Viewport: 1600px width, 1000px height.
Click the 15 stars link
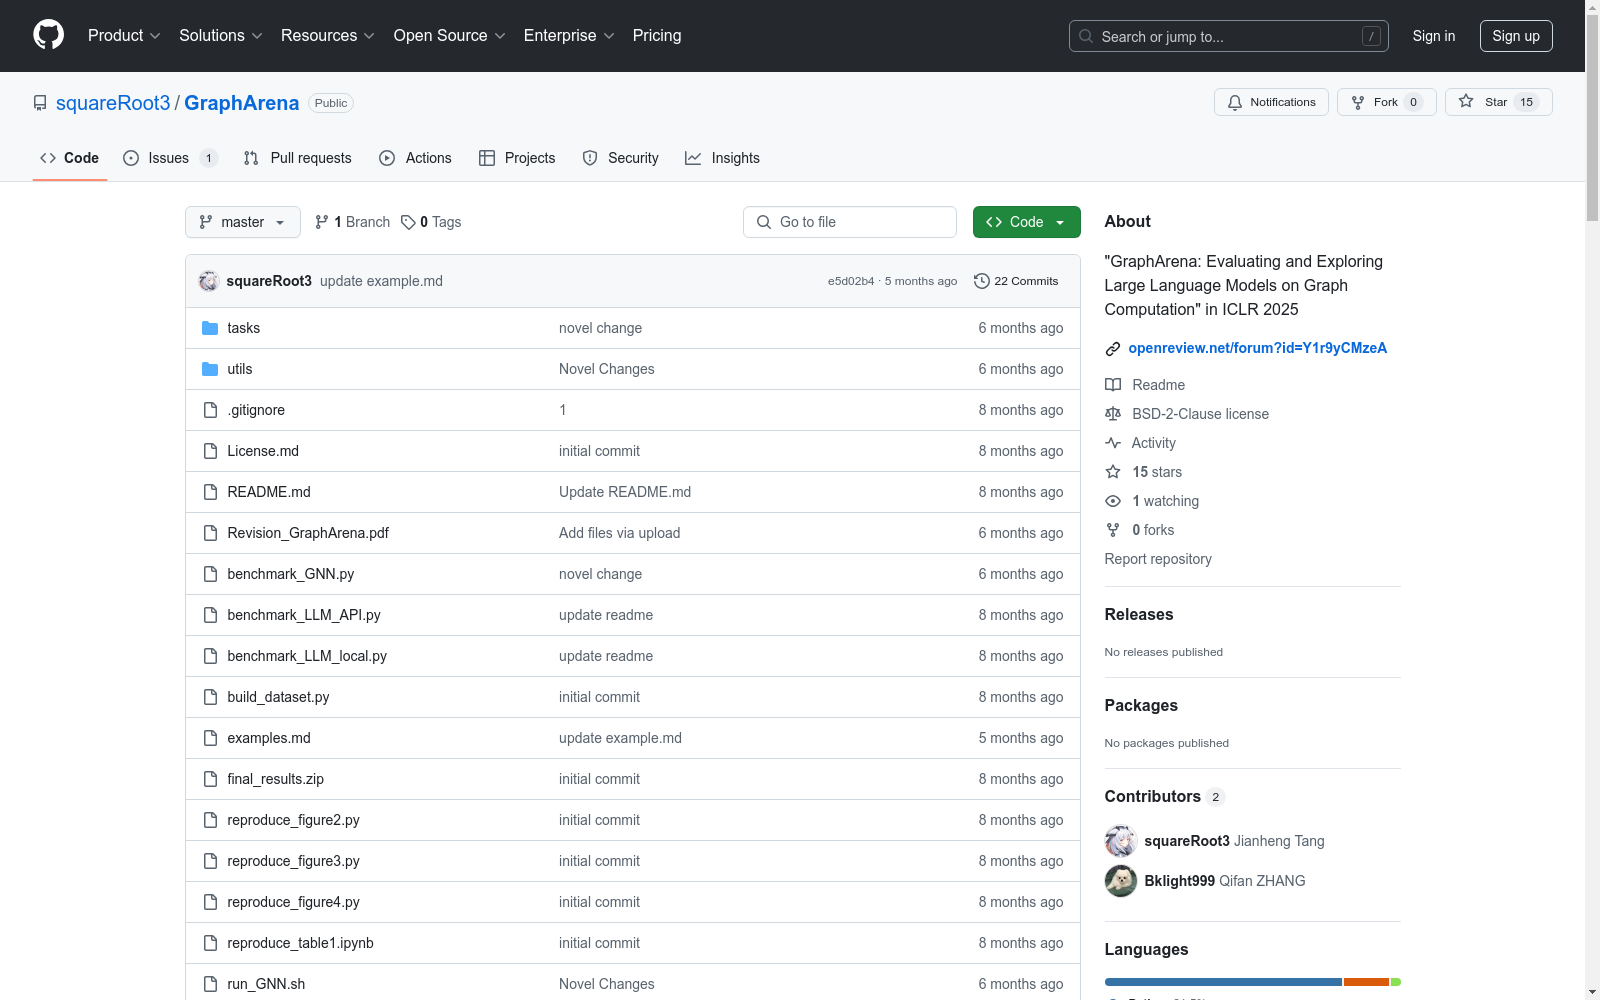point(1157,472)
